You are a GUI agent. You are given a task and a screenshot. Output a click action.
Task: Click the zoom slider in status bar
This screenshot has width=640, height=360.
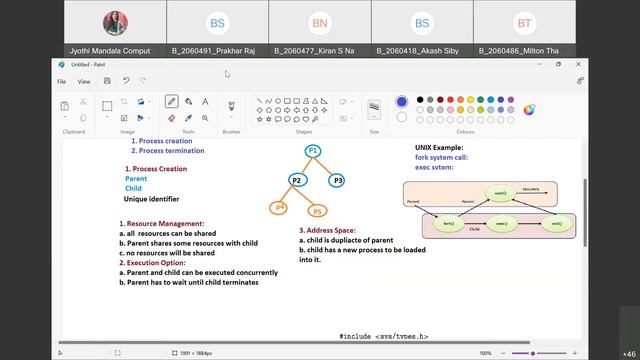tap(539, 353)
